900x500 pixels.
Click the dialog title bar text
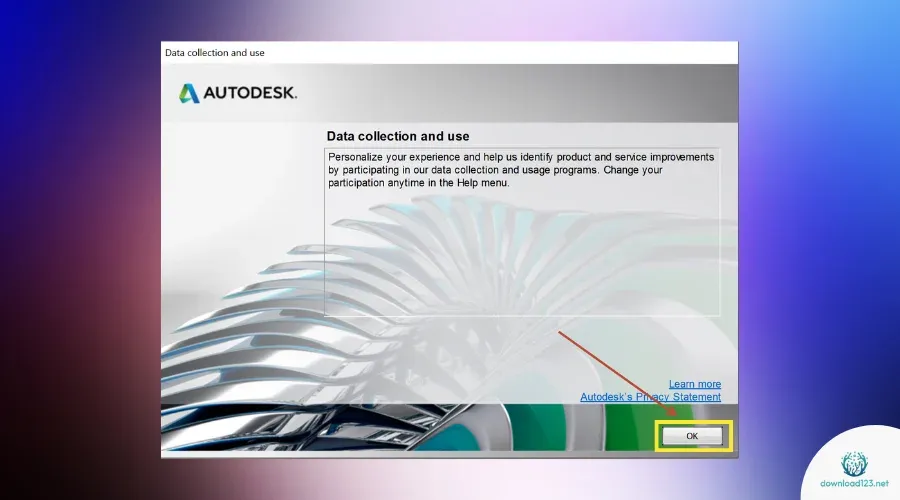click(215, 53)
